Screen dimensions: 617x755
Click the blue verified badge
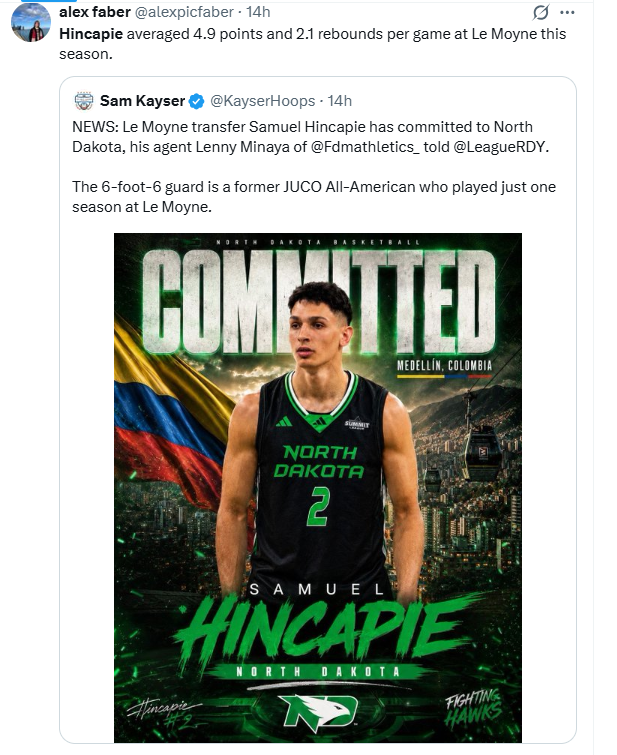coord(197,101)
